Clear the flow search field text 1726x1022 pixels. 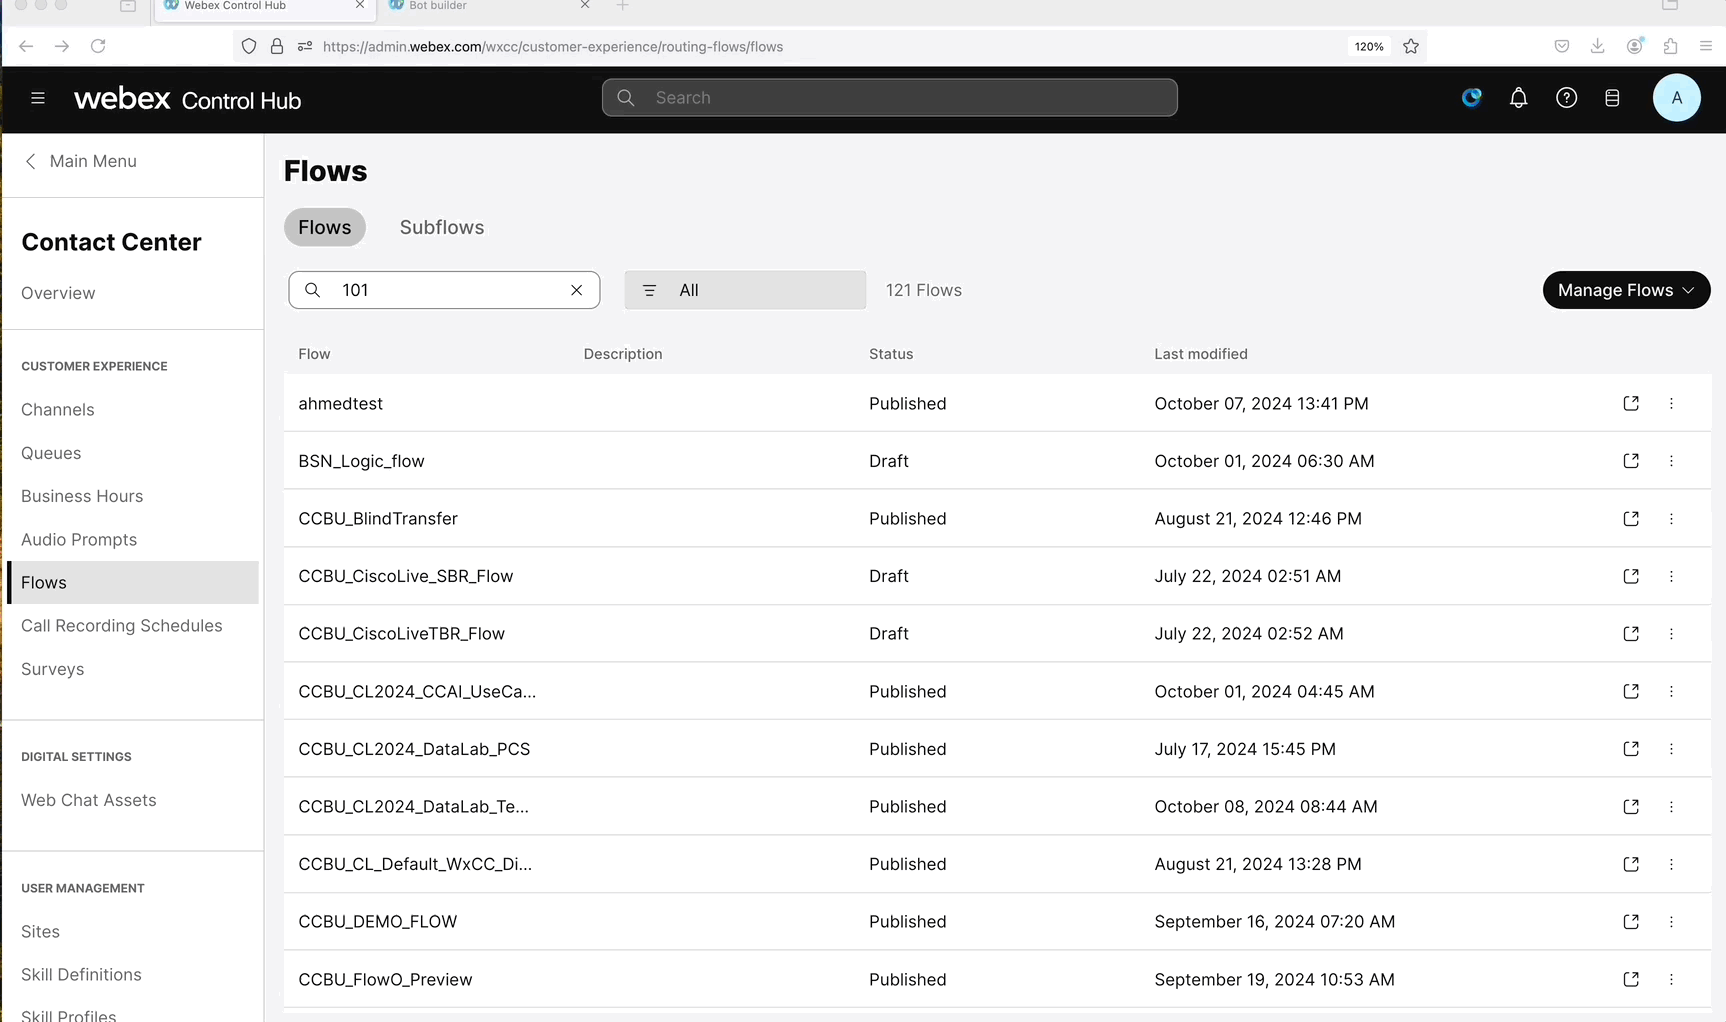(576, 290)
